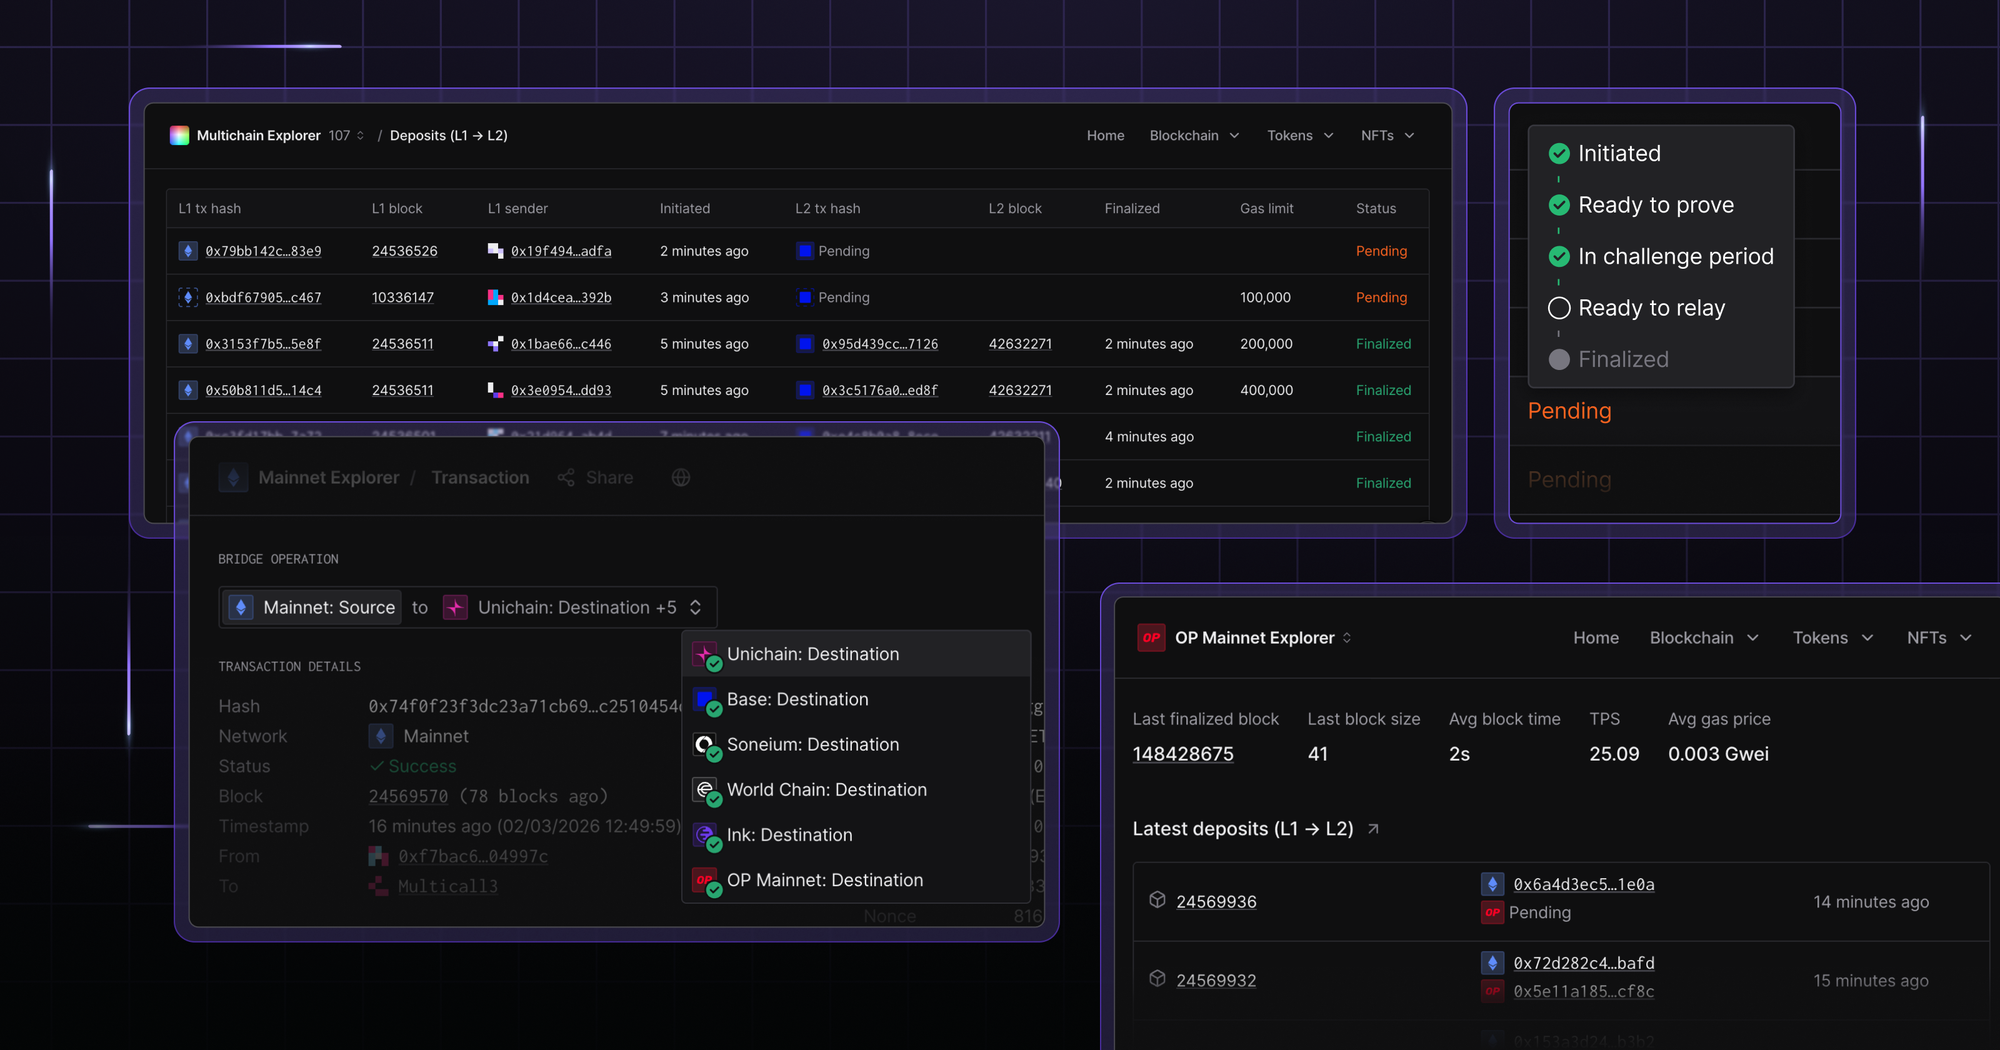Open the last finalized block 148428675 link
The image size is (2000, 1050).
coord(1183,754)
